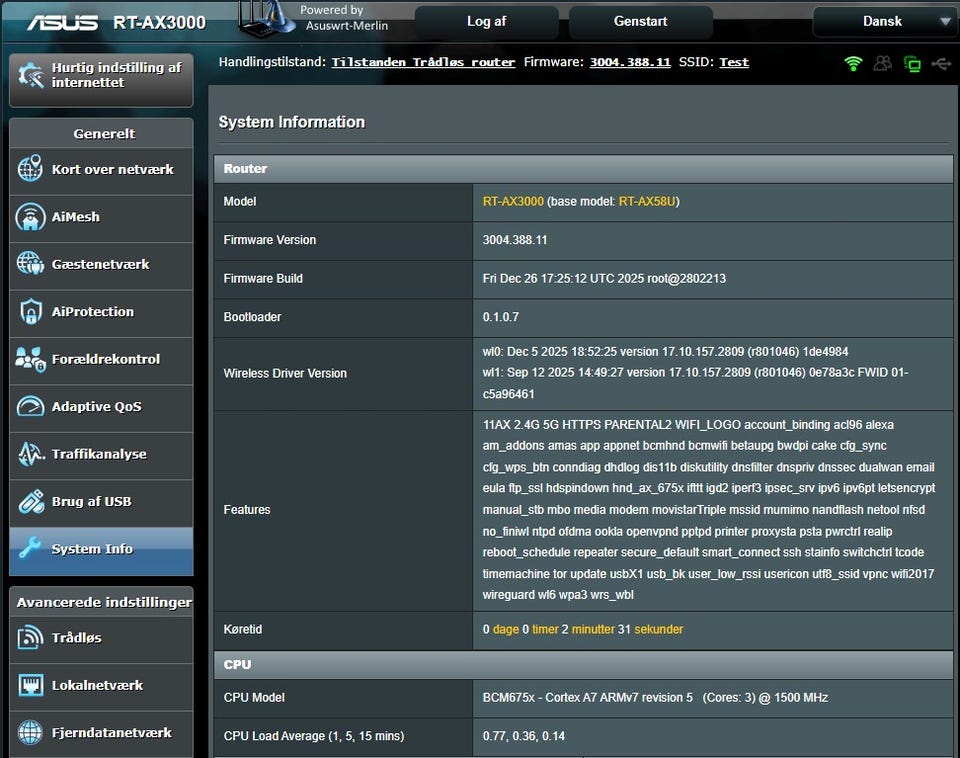The height and width of the screenshot is (758, 960).
Task: Open Adaptive QoS settings
Action: (x=101, y=407)
